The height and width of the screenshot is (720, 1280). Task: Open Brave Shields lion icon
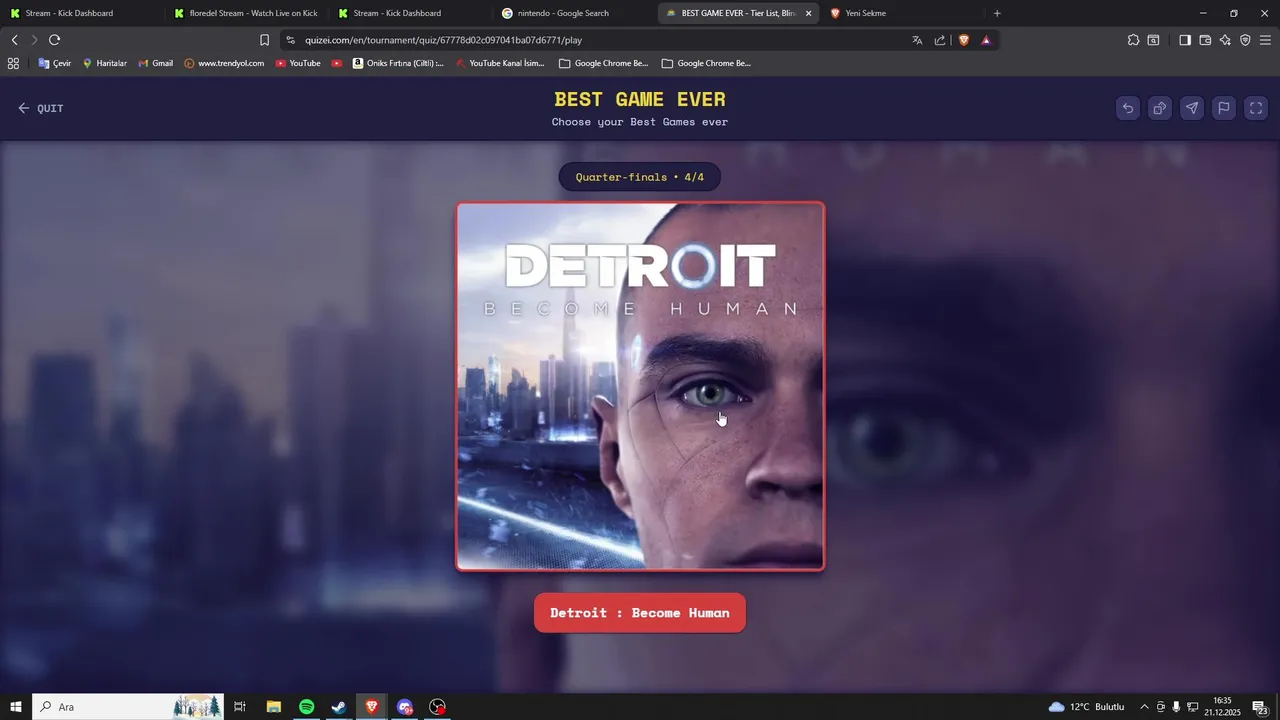[x=964, y=40]
